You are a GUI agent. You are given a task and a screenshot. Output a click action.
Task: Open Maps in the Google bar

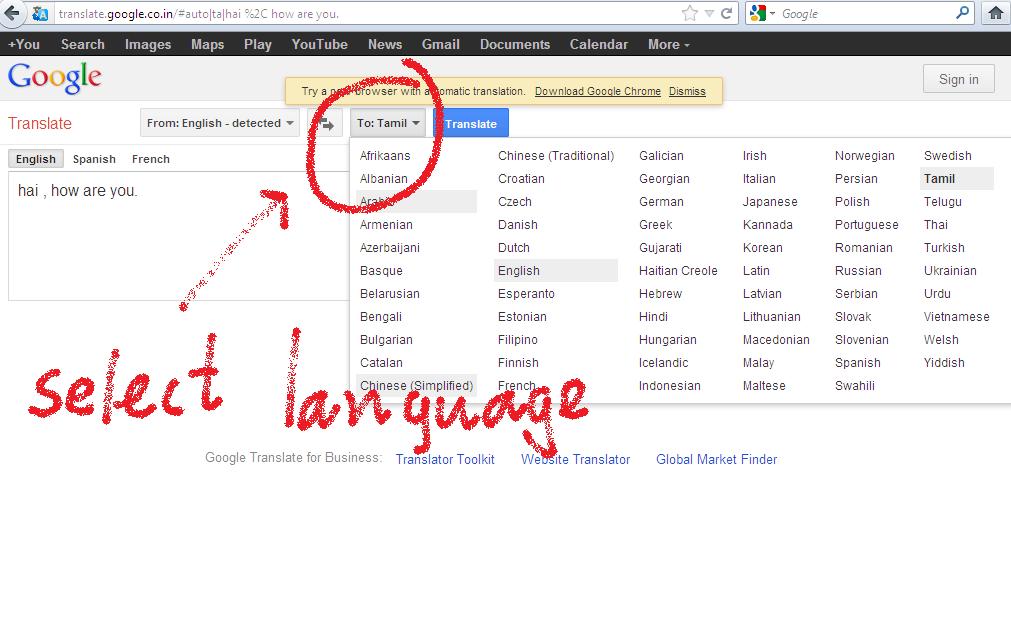pos(208,44)
